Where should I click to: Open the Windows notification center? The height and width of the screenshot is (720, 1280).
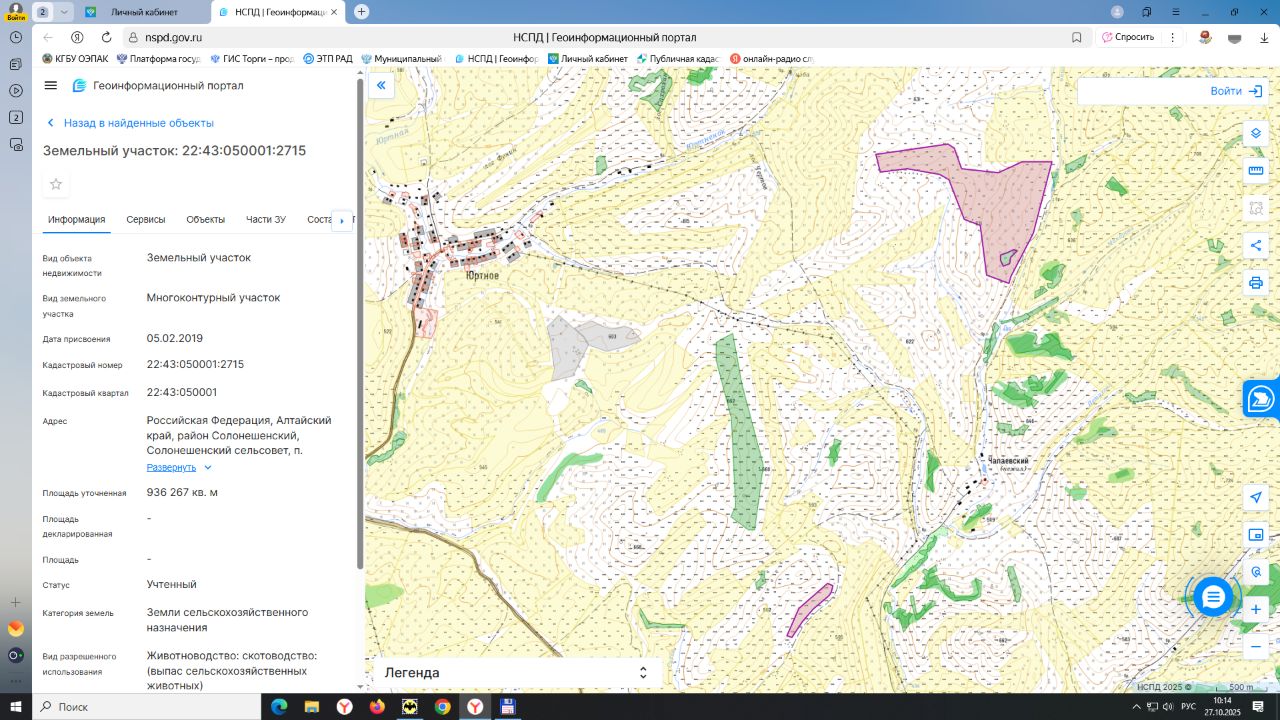1258,707
